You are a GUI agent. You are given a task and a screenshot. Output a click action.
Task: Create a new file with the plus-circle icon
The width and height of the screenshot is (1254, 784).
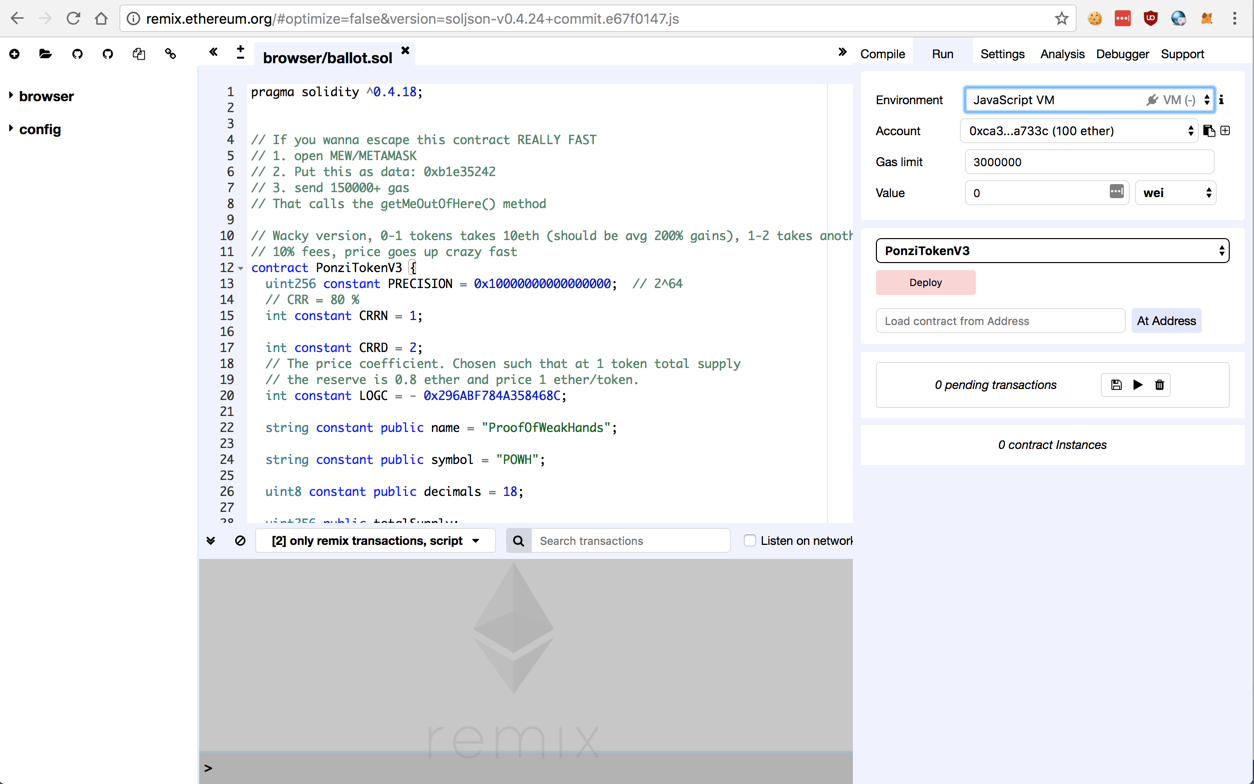coord(14,54)
